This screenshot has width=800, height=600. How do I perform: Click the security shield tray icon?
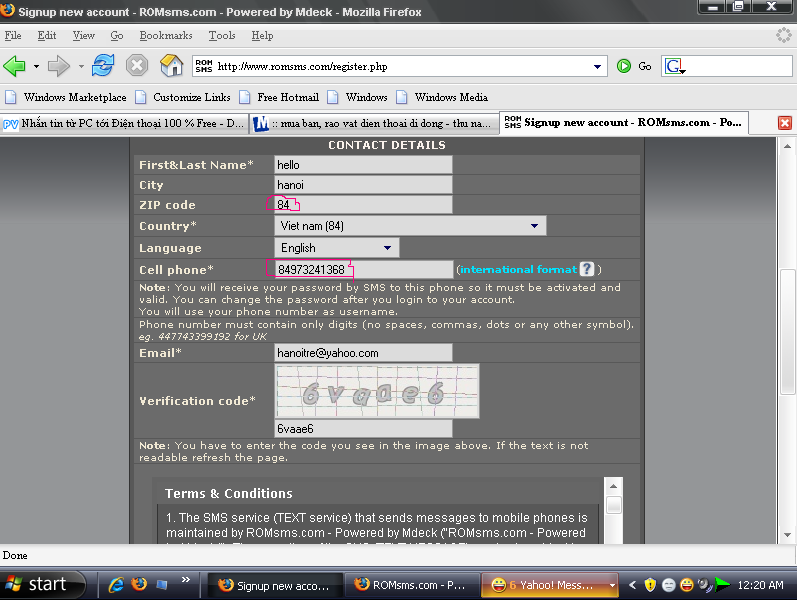click(x=650, y=585)
